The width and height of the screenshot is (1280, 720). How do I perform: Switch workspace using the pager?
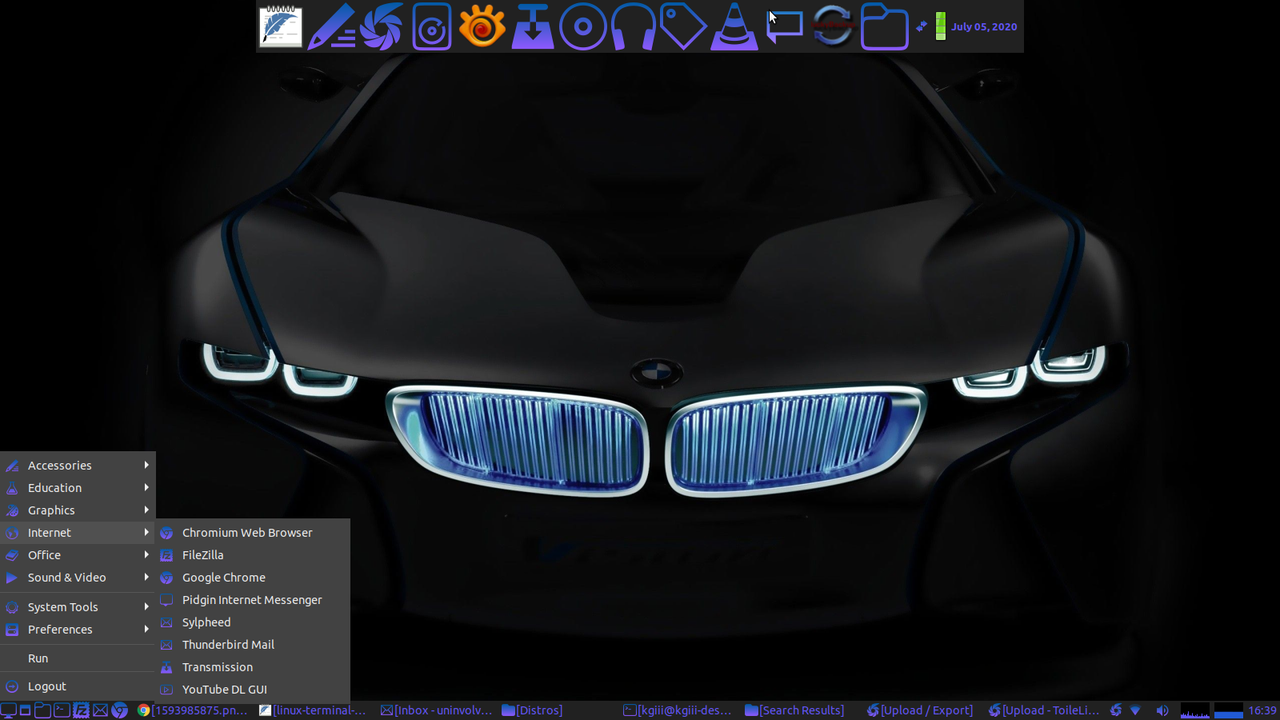(1228, 710)
